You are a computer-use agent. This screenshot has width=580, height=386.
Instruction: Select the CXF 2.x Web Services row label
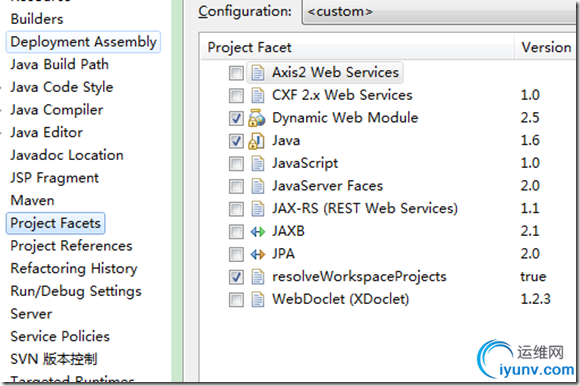pyautogui.click(x=342, y=95)
